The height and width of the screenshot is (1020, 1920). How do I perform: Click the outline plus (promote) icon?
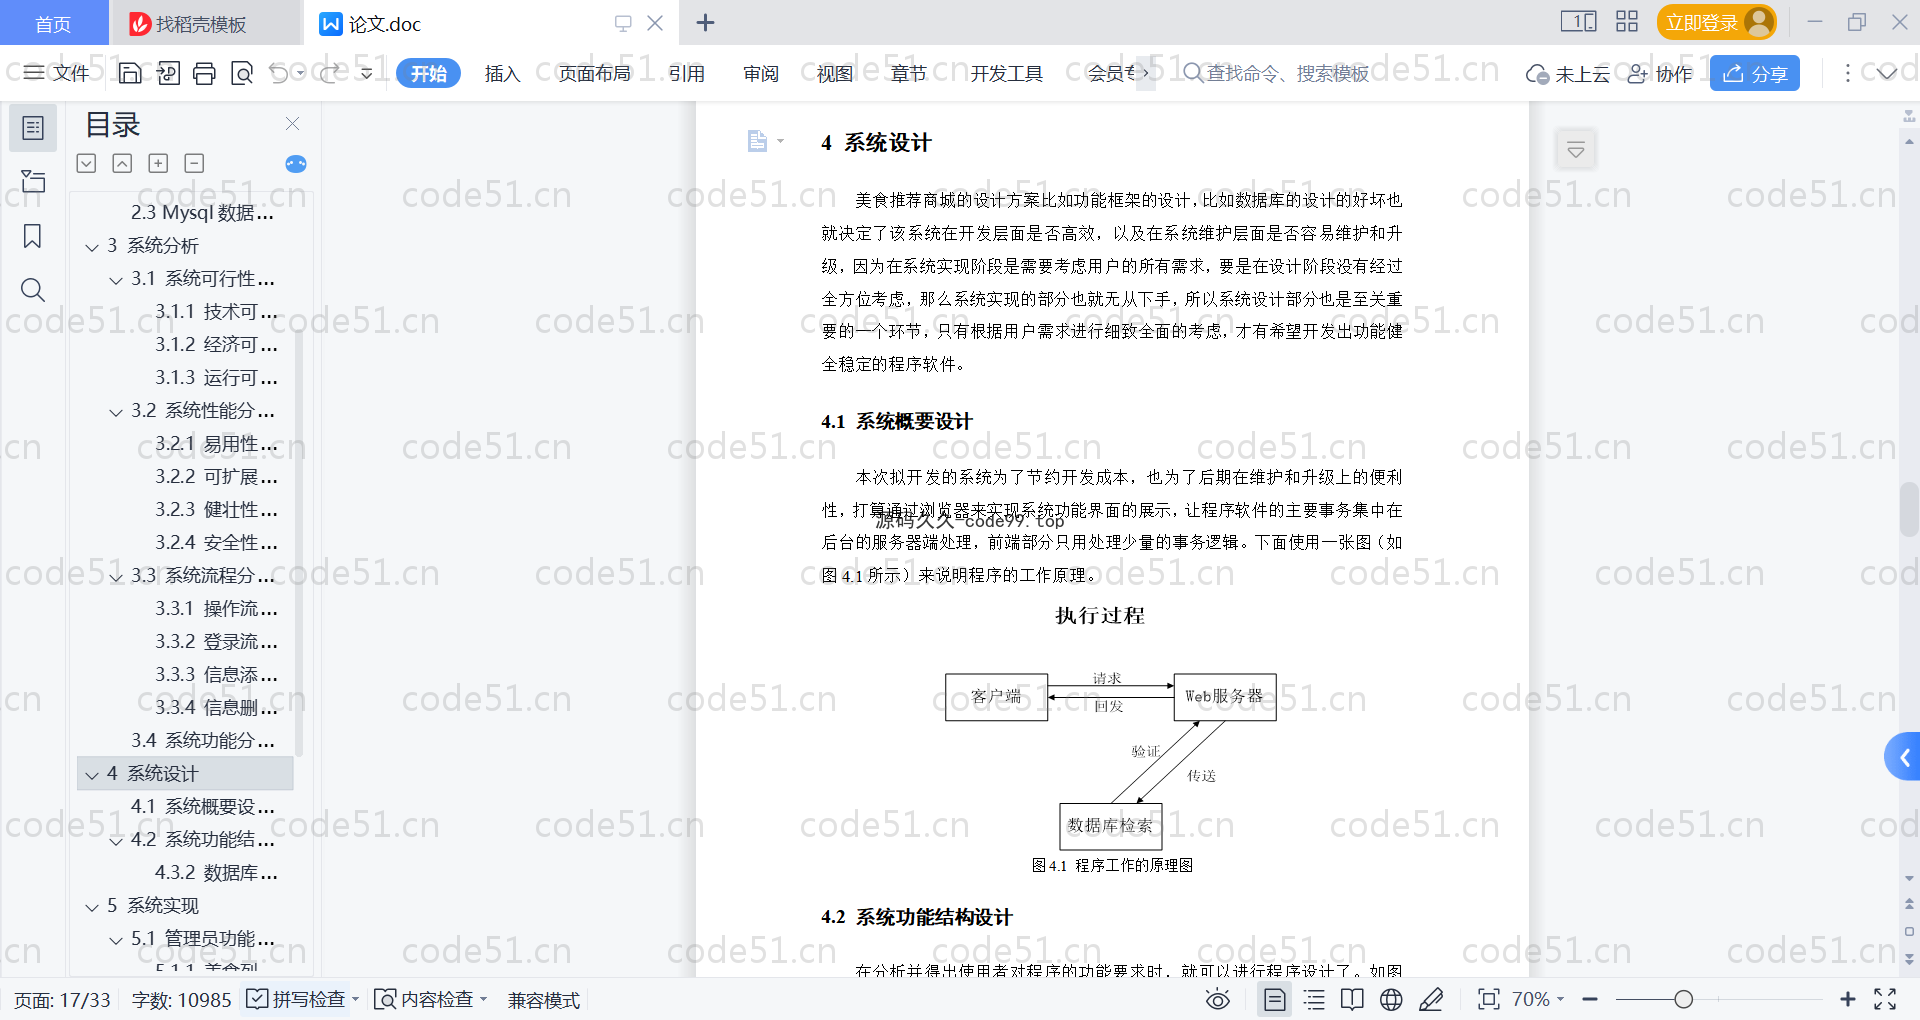click(x=158, y=163)
